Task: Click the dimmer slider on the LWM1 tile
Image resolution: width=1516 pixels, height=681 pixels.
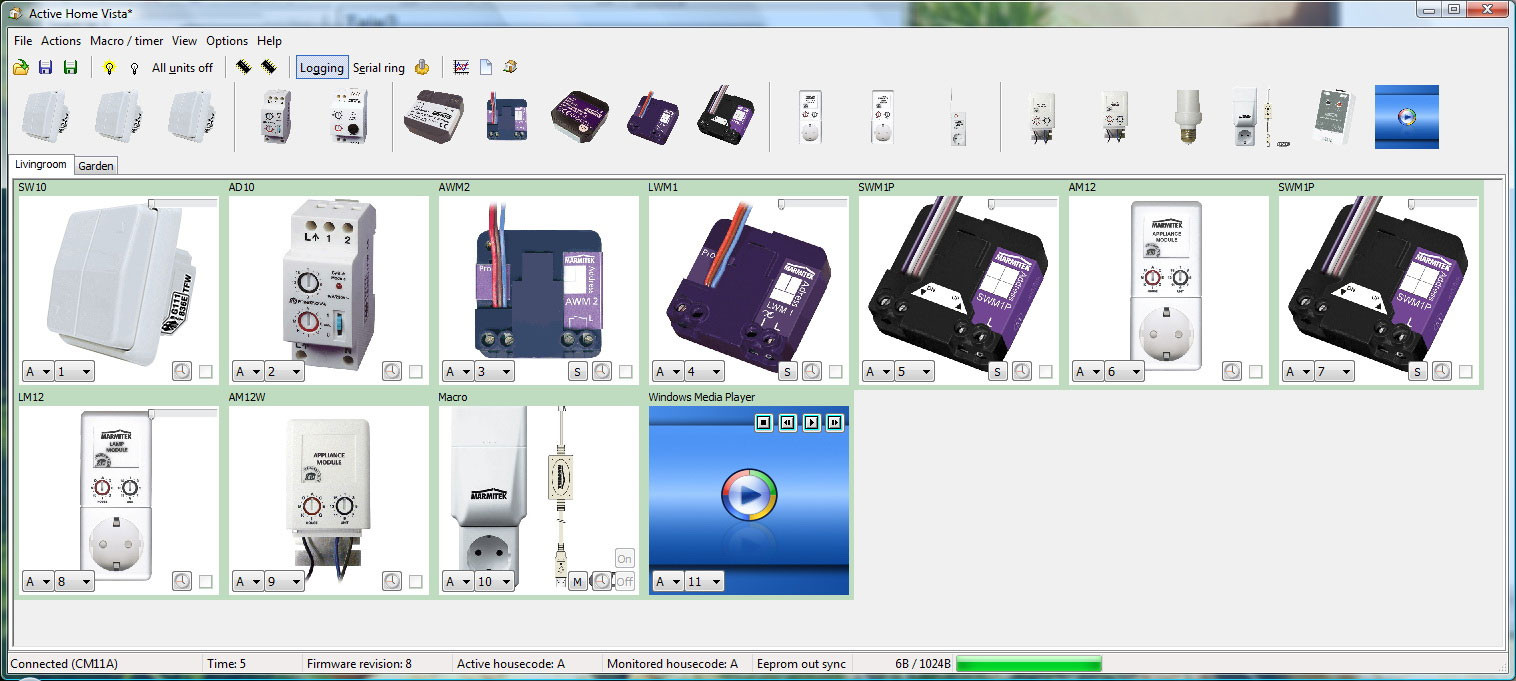Action: coord(813,203)
